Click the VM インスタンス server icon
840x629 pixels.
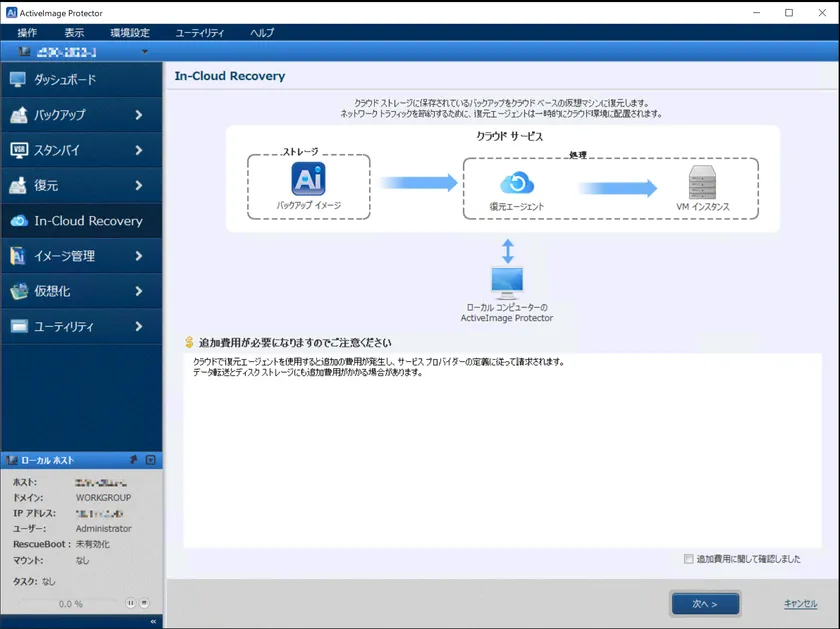point(703,182)
